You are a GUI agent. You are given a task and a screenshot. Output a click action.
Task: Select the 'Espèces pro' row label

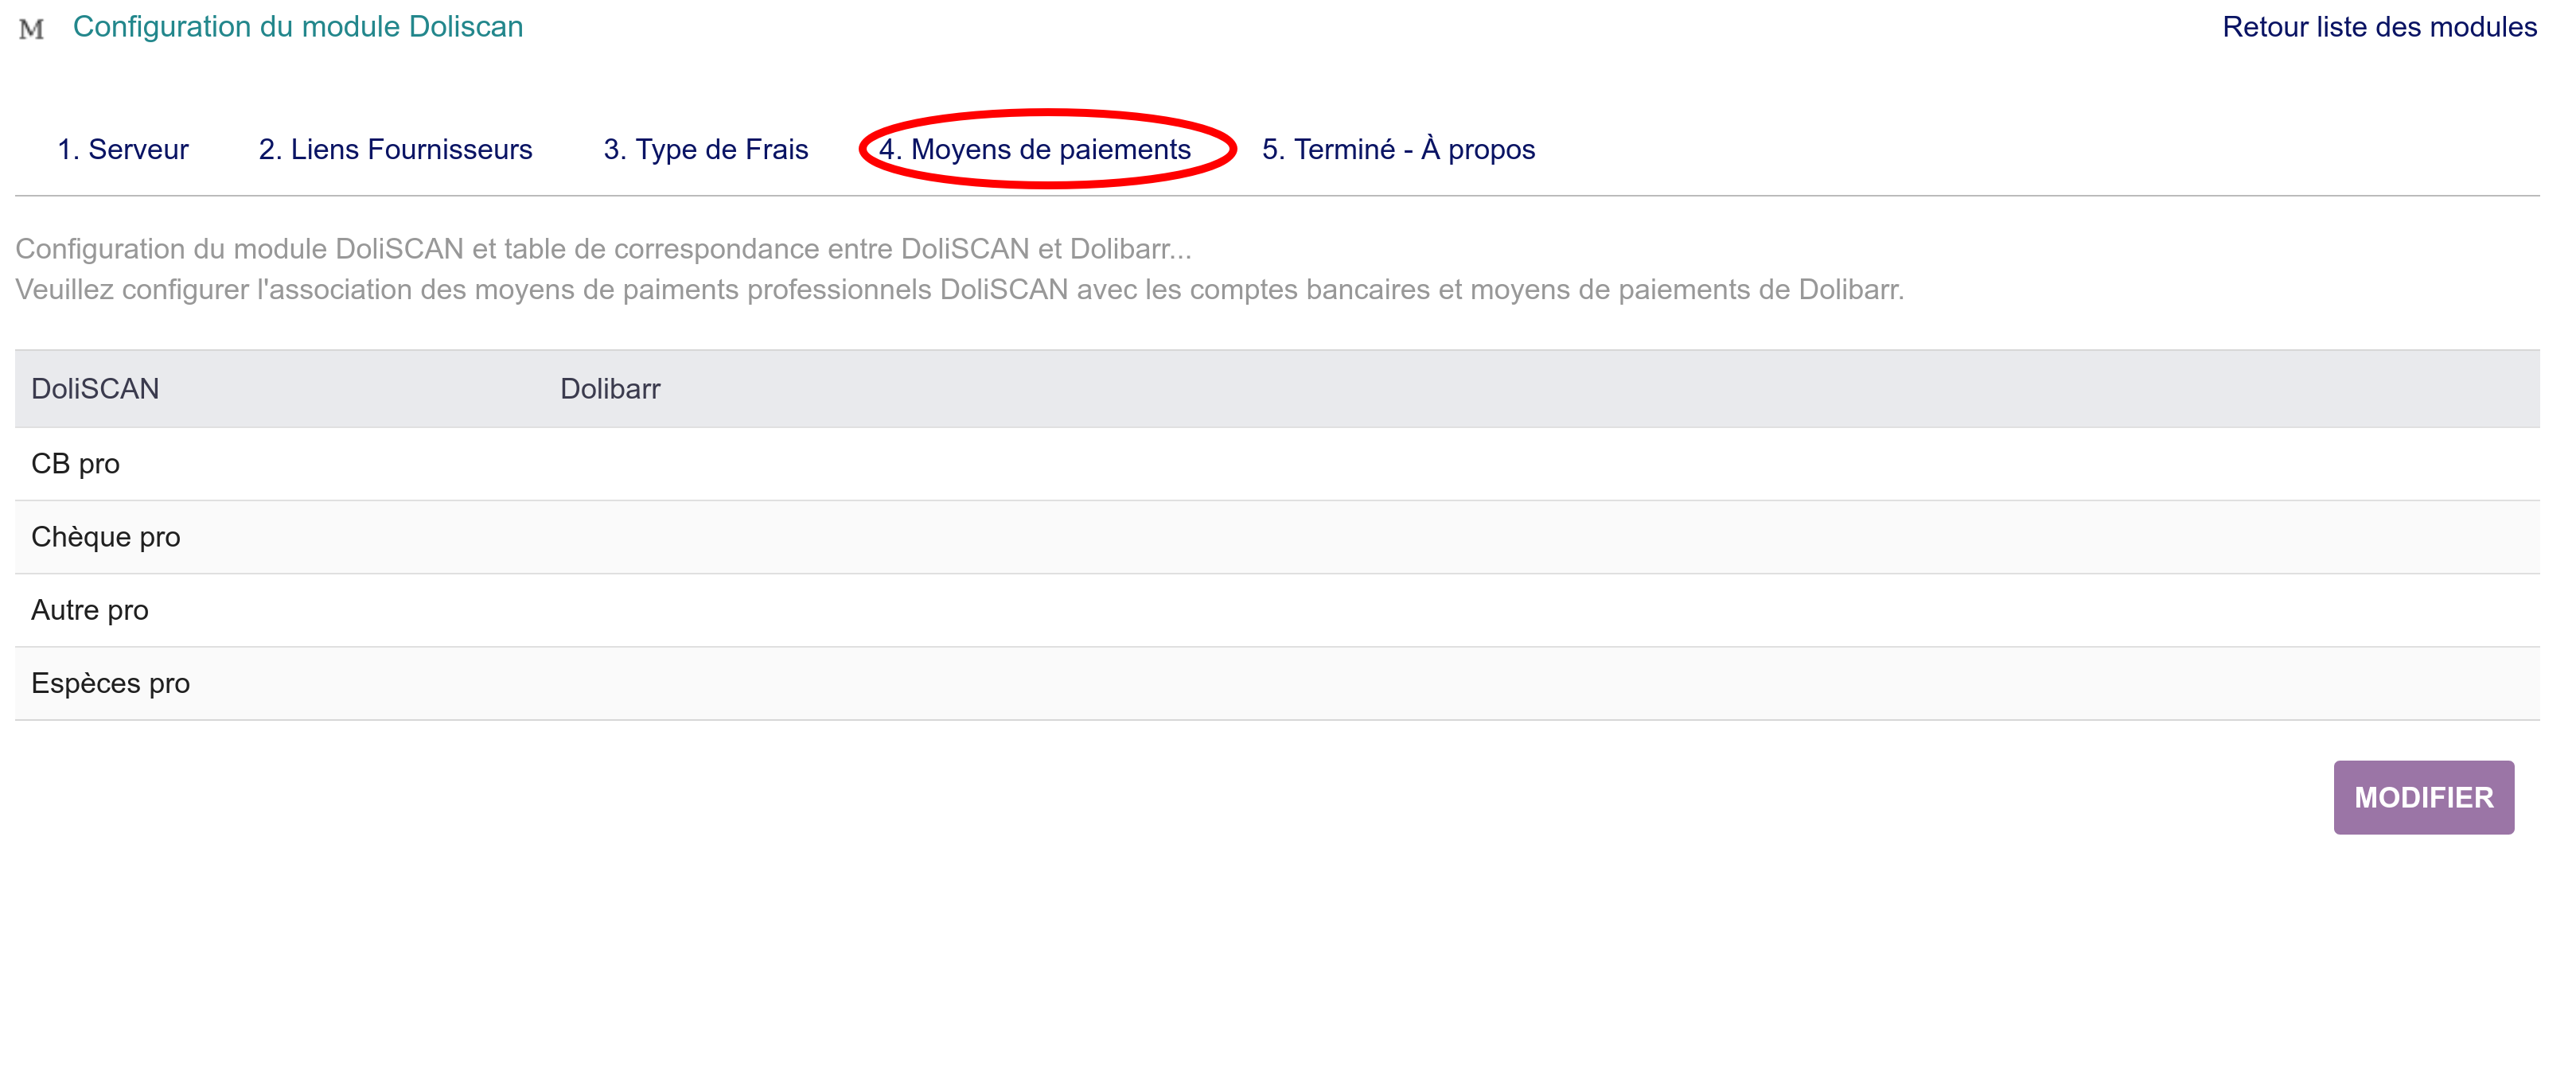(x=110, y=683)
